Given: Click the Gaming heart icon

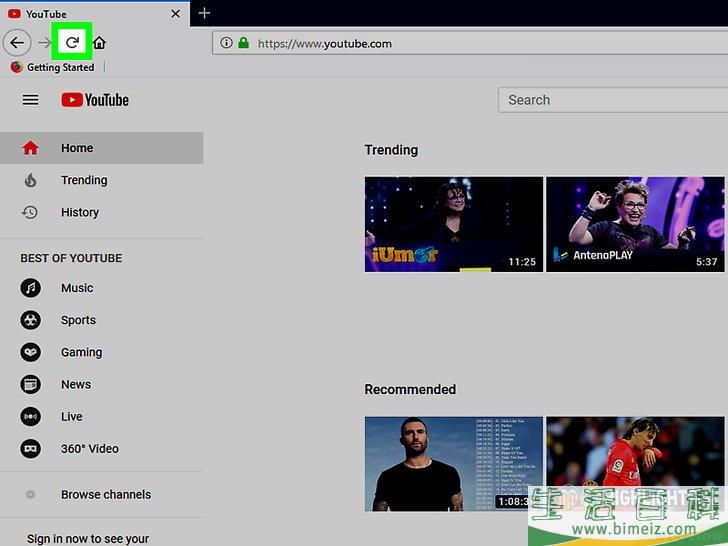Looking at the screenshot, I should pyautogui.click(x=30, y=352).
